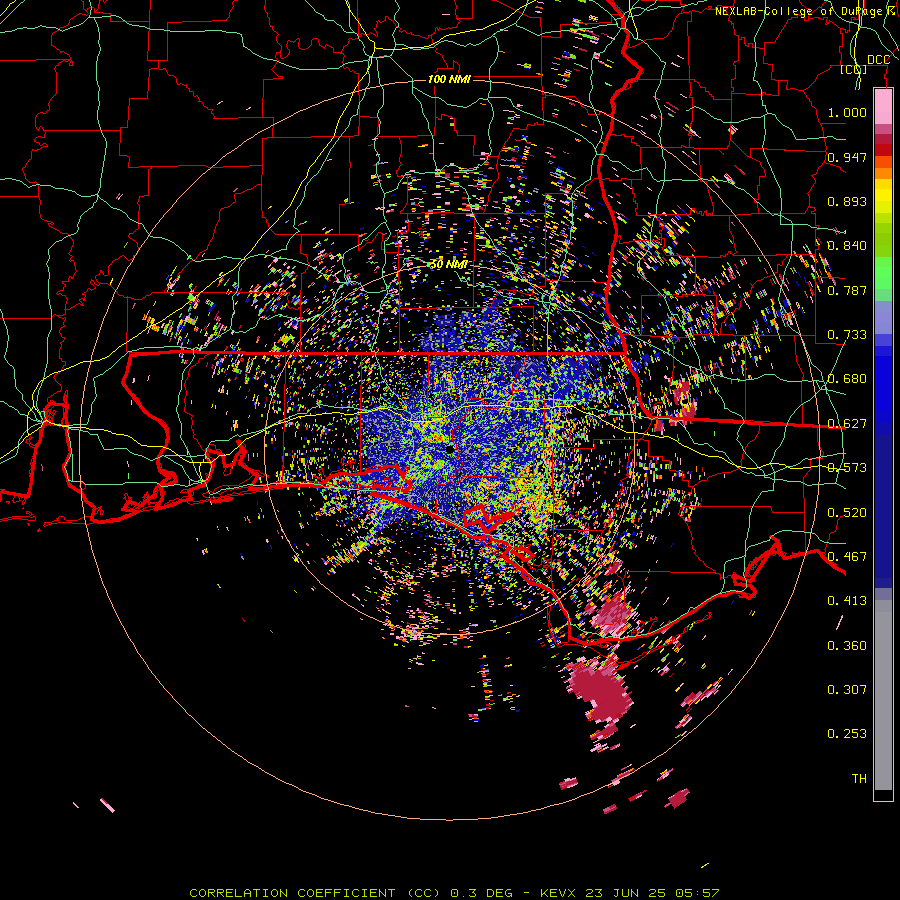
Task: Select the "1.000" value on color scale
Action: coord(847,112)
